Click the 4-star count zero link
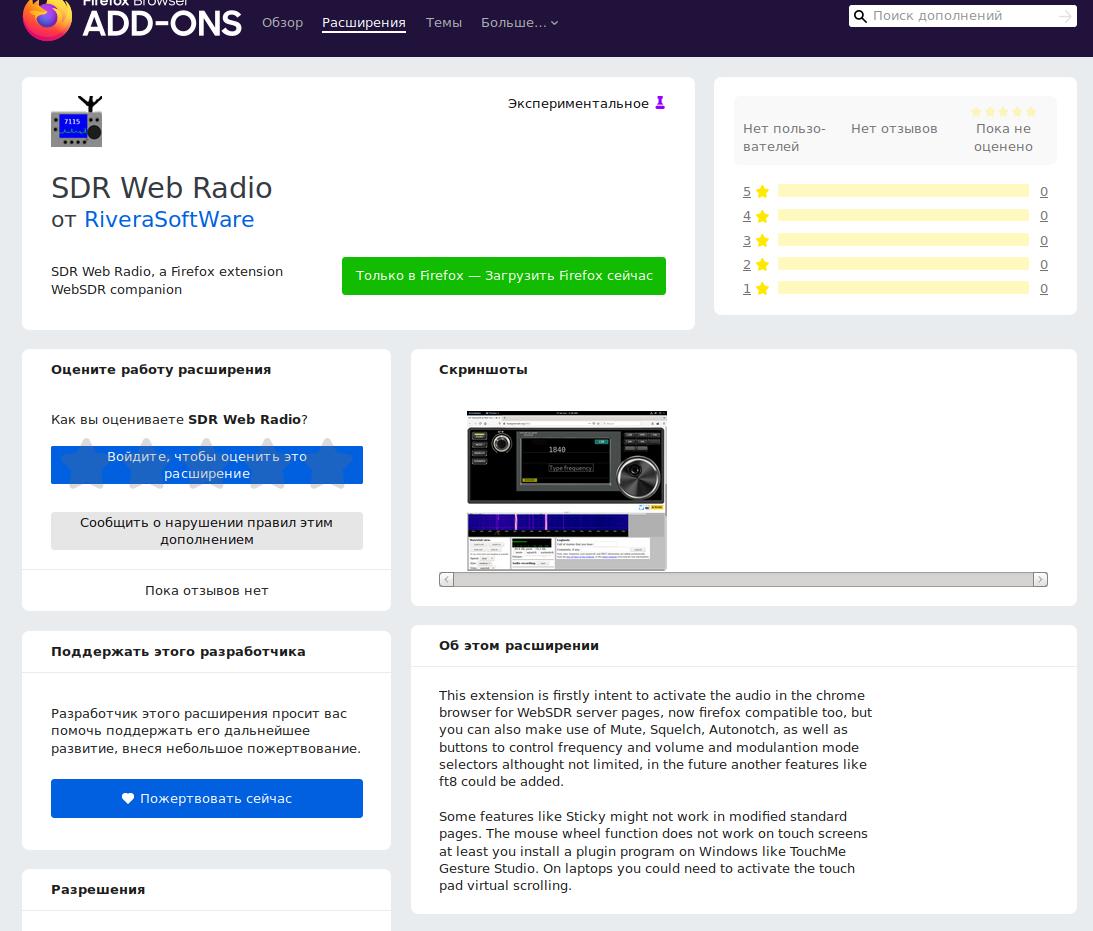 1044,216
